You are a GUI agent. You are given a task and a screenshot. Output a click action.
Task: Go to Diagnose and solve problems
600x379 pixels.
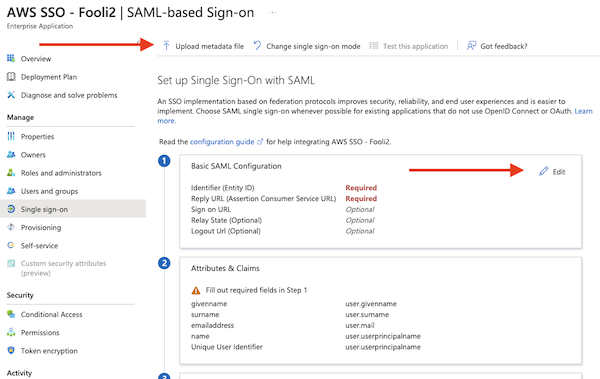69,95
